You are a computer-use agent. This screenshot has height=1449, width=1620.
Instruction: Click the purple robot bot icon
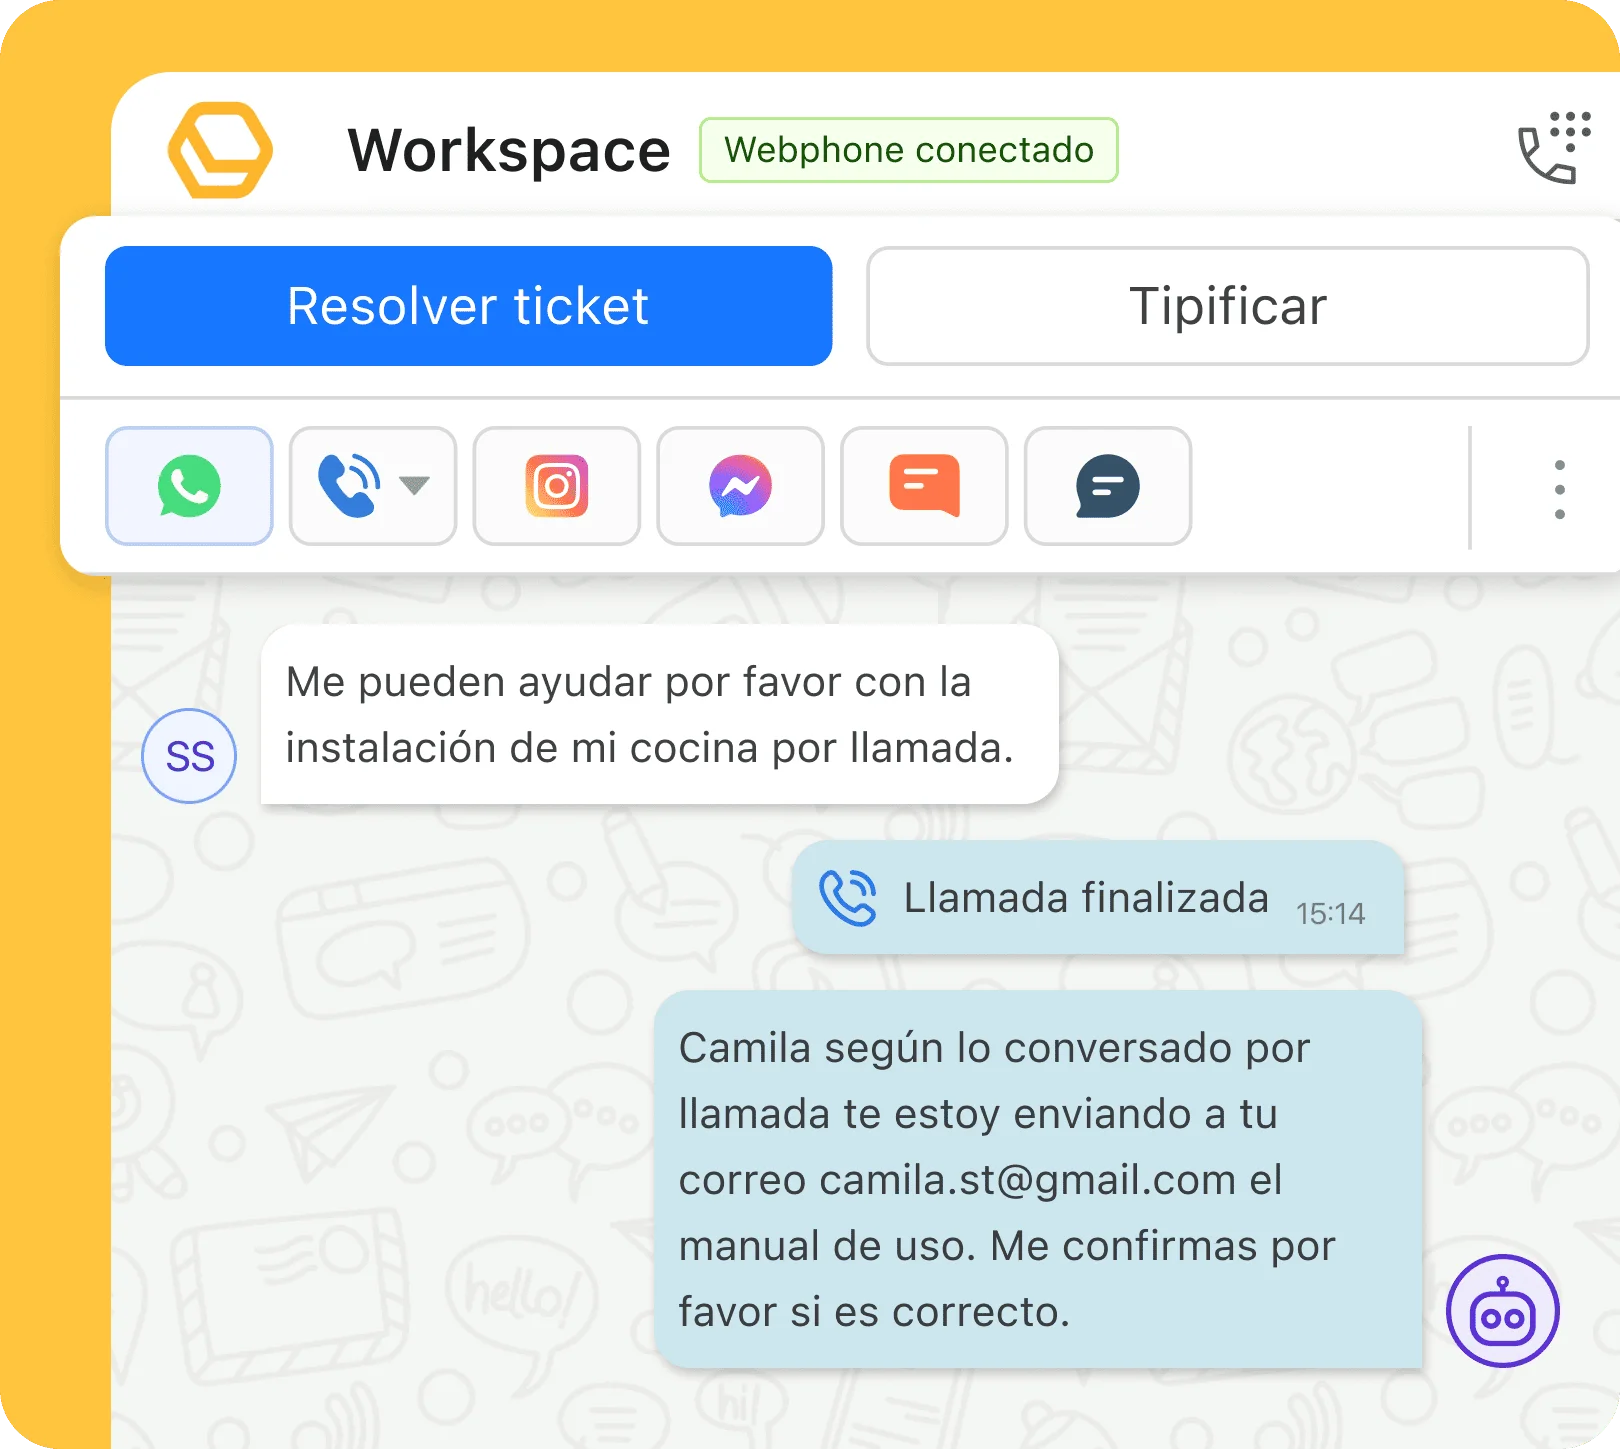coord(1502,1311)
